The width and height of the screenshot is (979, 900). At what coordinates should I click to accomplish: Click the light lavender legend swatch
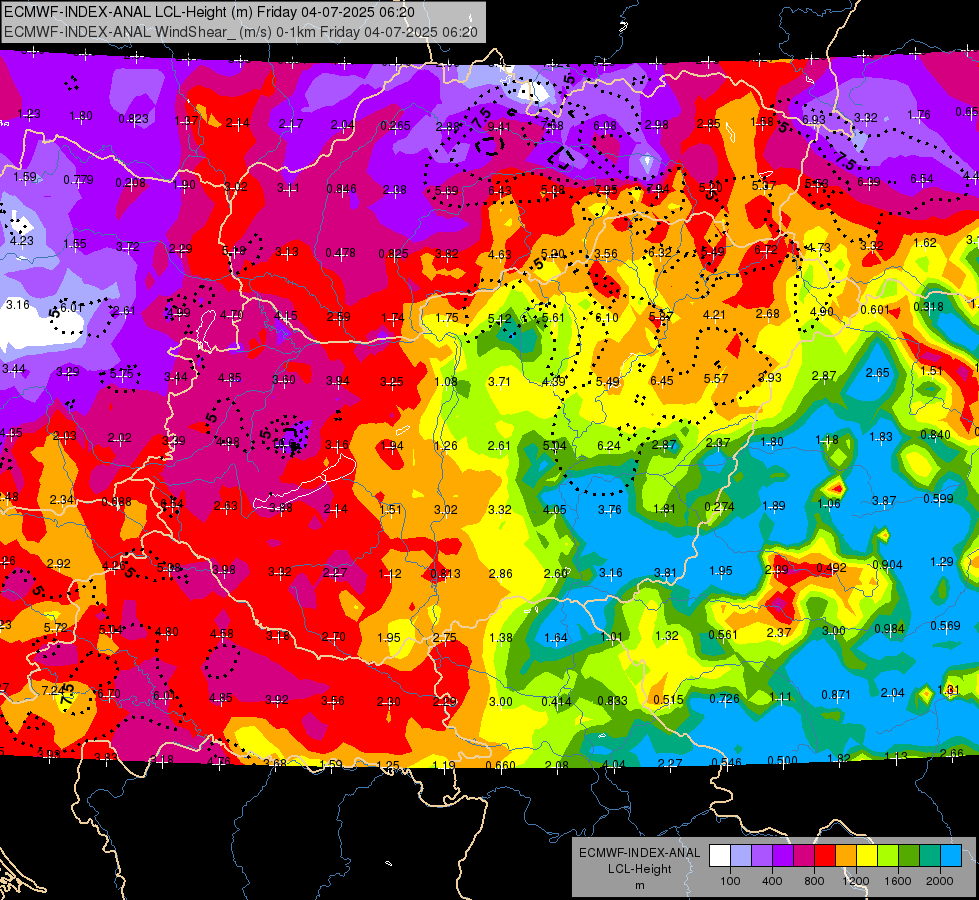coord(741,856)
